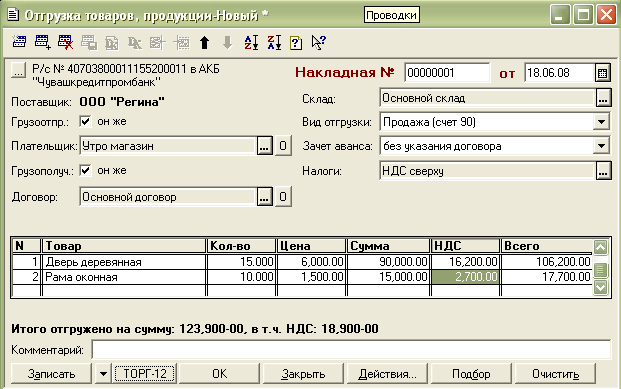The height and width of the screenshot is (389, 621).
Task: Select the cell Дверь деревянная
Action: click(x=124, y=262)
